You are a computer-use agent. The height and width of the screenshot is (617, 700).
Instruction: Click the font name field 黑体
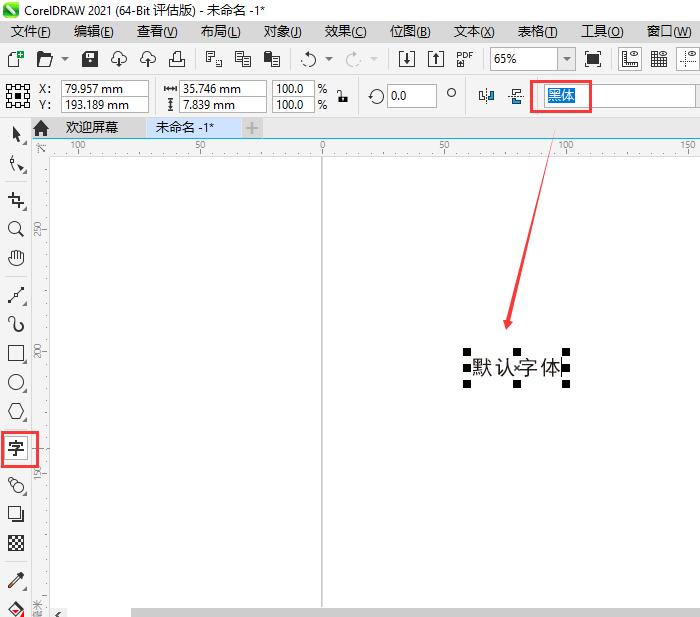620,96
